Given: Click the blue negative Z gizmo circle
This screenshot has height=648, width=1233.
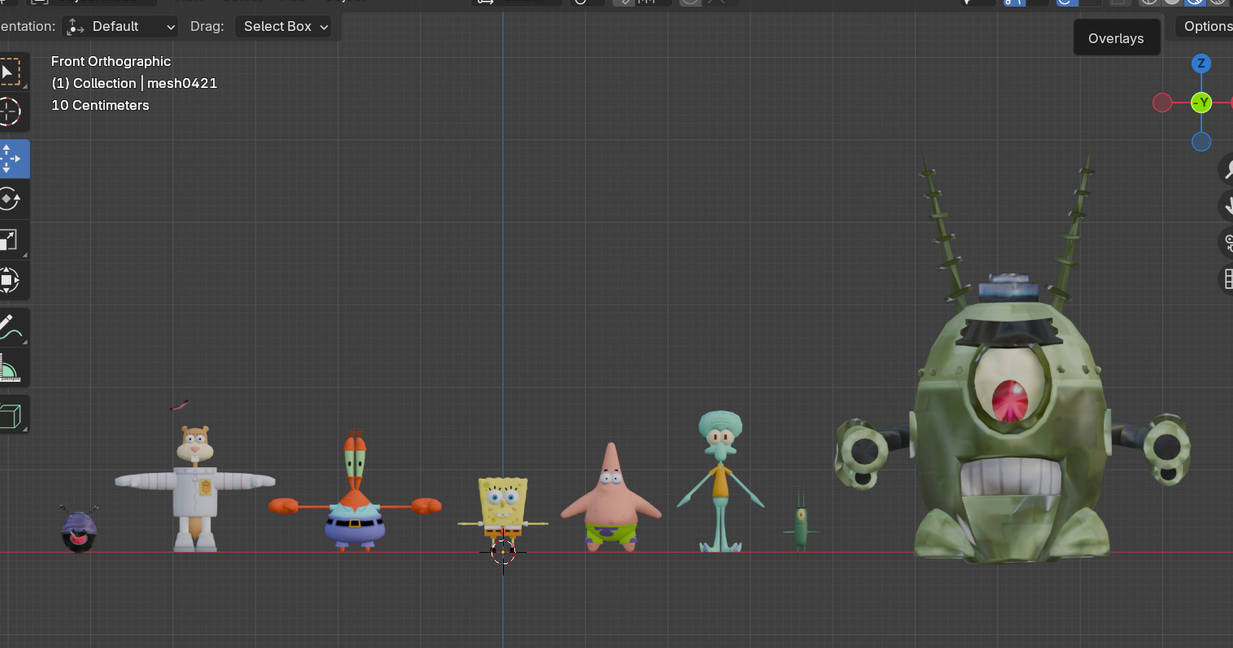Looking at the screenshot, I should [x=1201, y=142].
